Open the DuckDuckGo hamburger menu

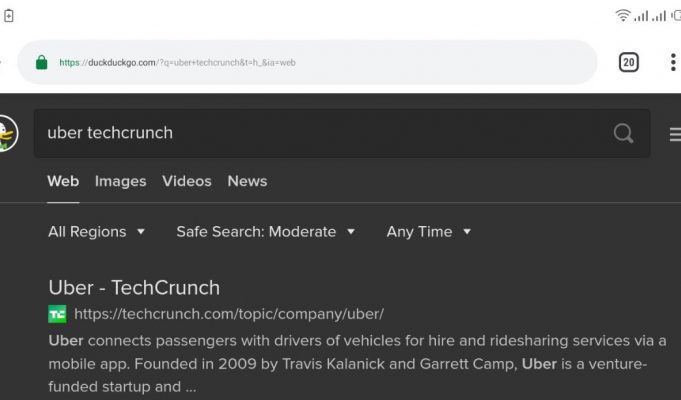(675, 134)
